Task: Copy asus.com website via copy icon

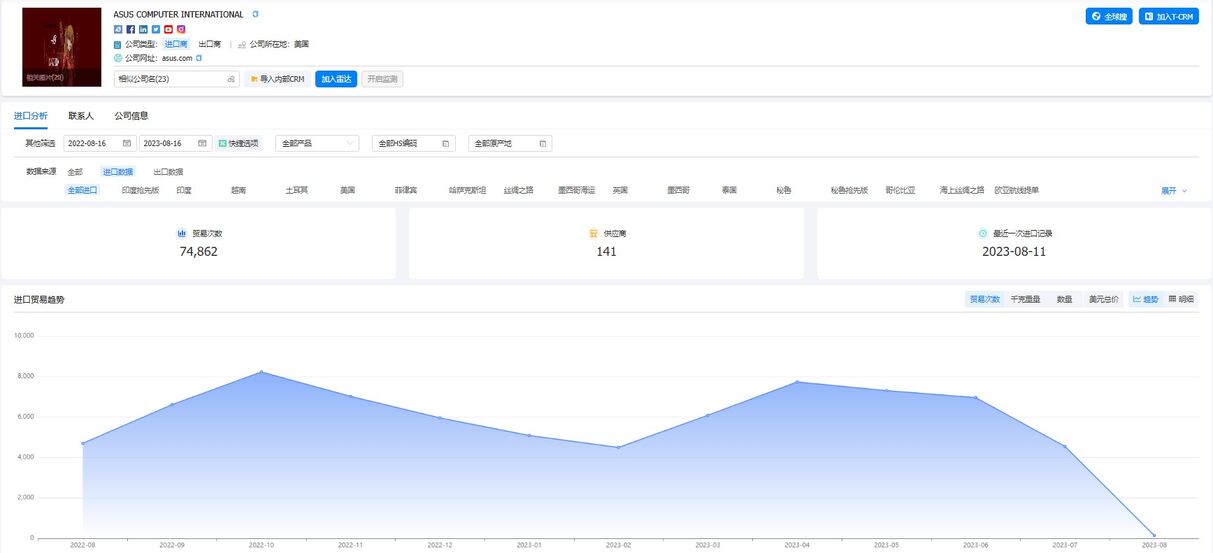Action: pos(199,58)
